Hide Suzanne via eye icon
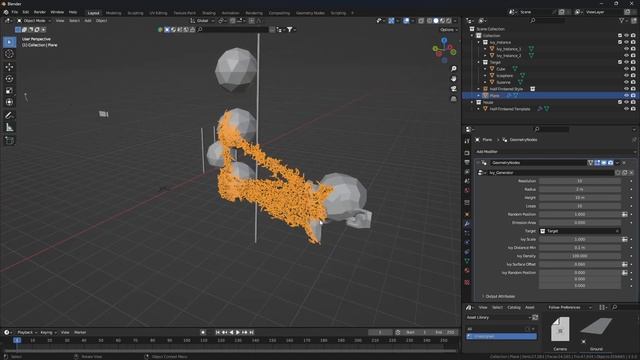This screenshot has width=640, height=360. (627, 82)
